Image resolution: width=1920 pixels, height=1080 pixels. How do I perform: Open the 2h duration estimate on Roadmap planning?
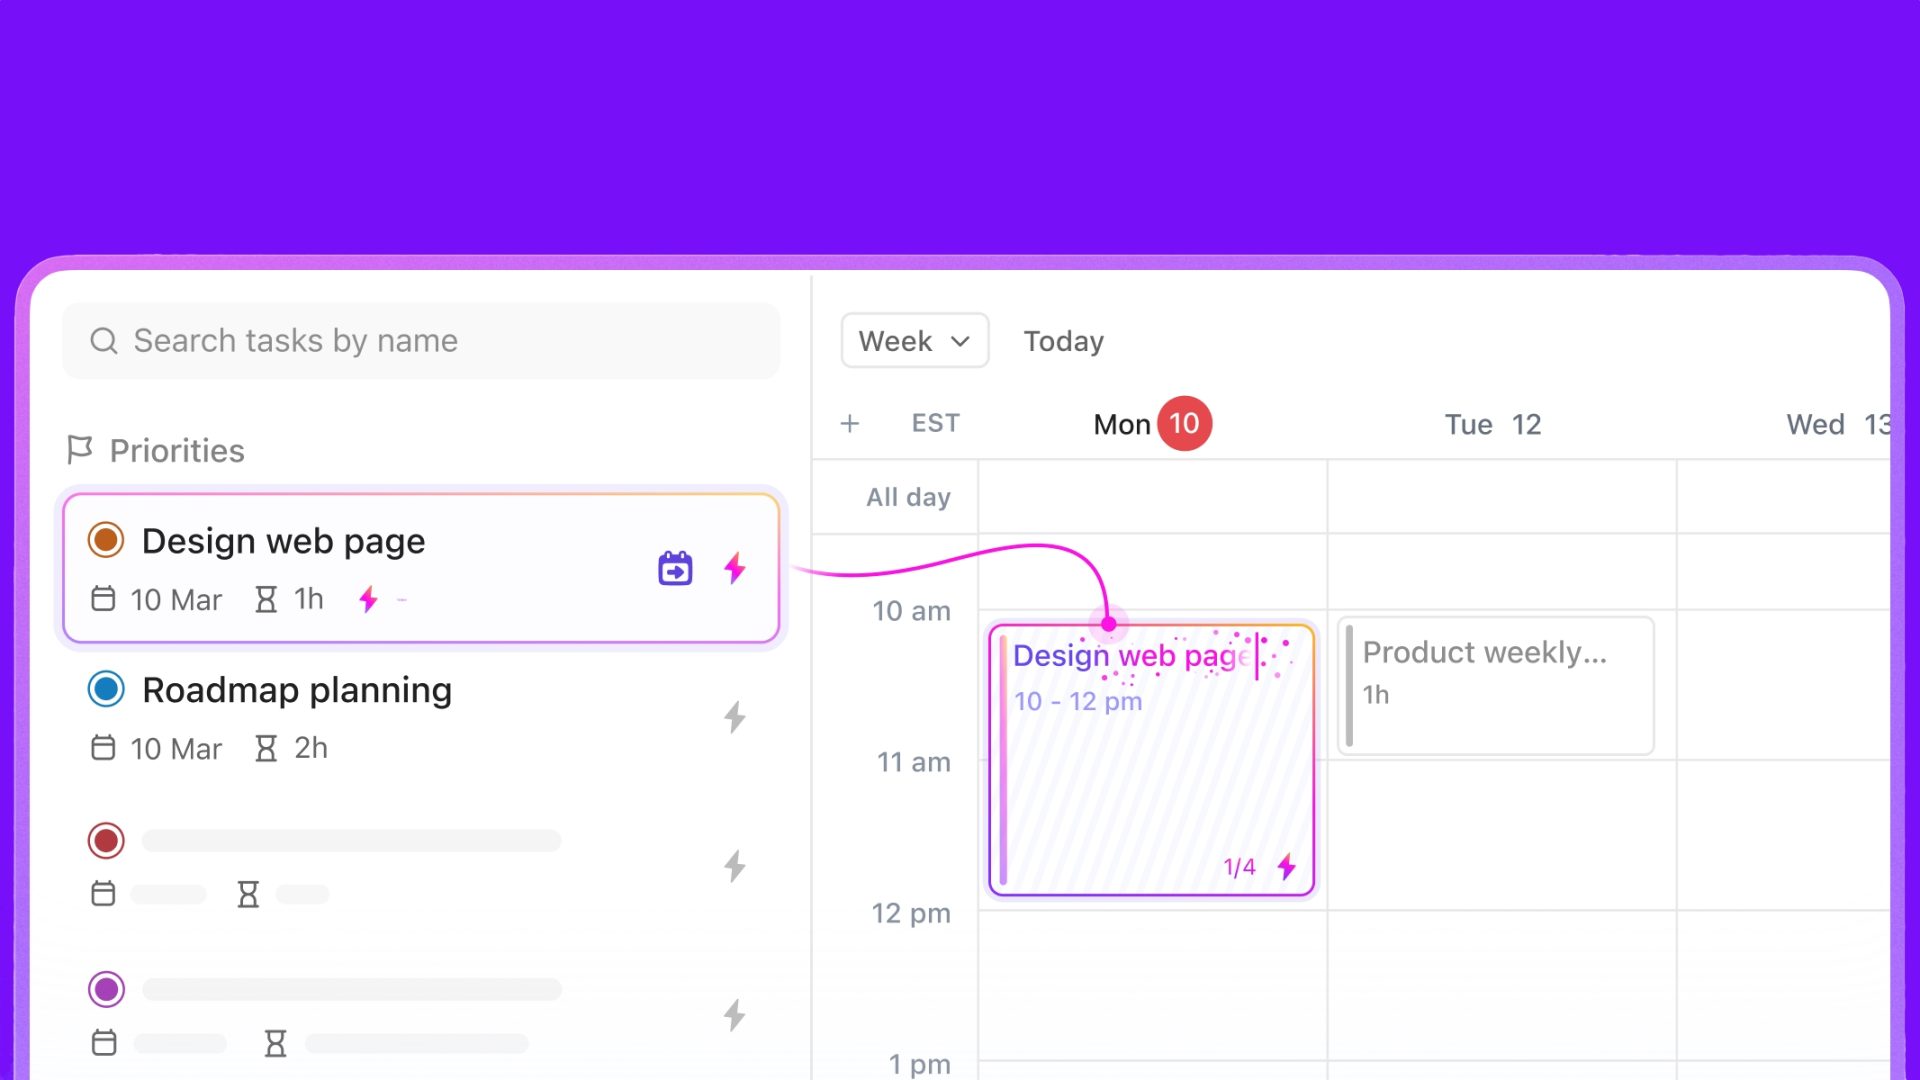coord(292,748)
